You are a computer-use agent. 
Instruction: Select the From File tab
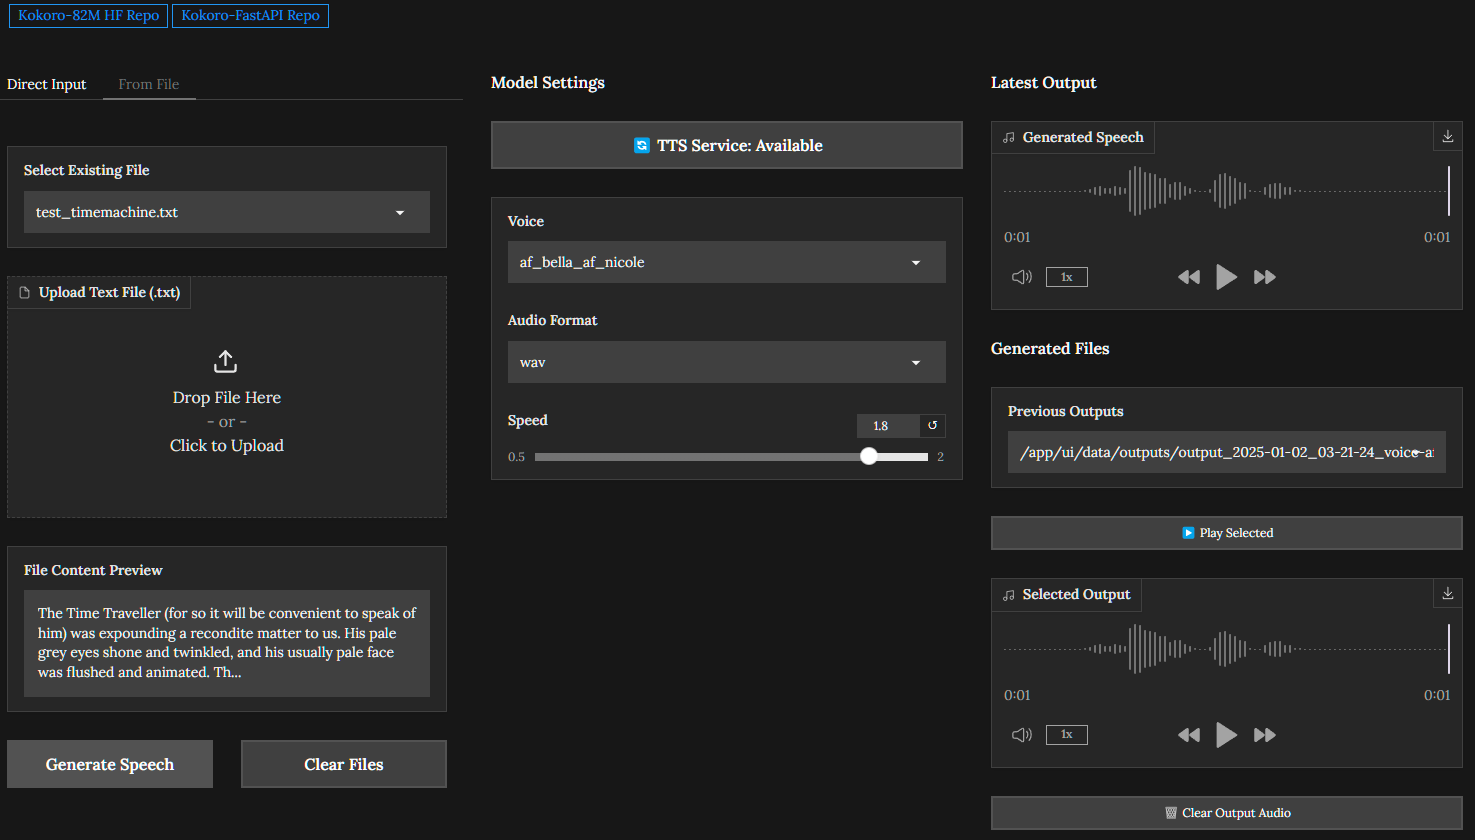click(148, 84)
